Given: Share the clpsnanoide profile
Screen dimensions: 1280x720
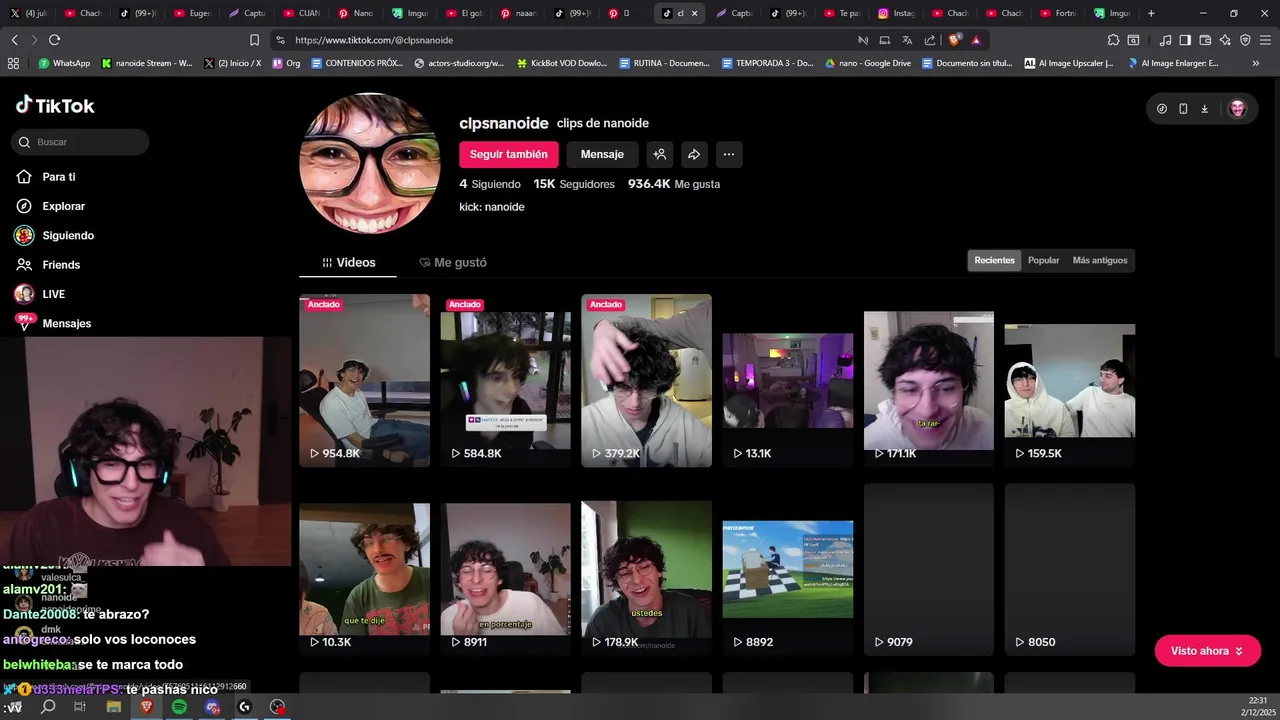Looking at the screenshot, I should [694, 154].
